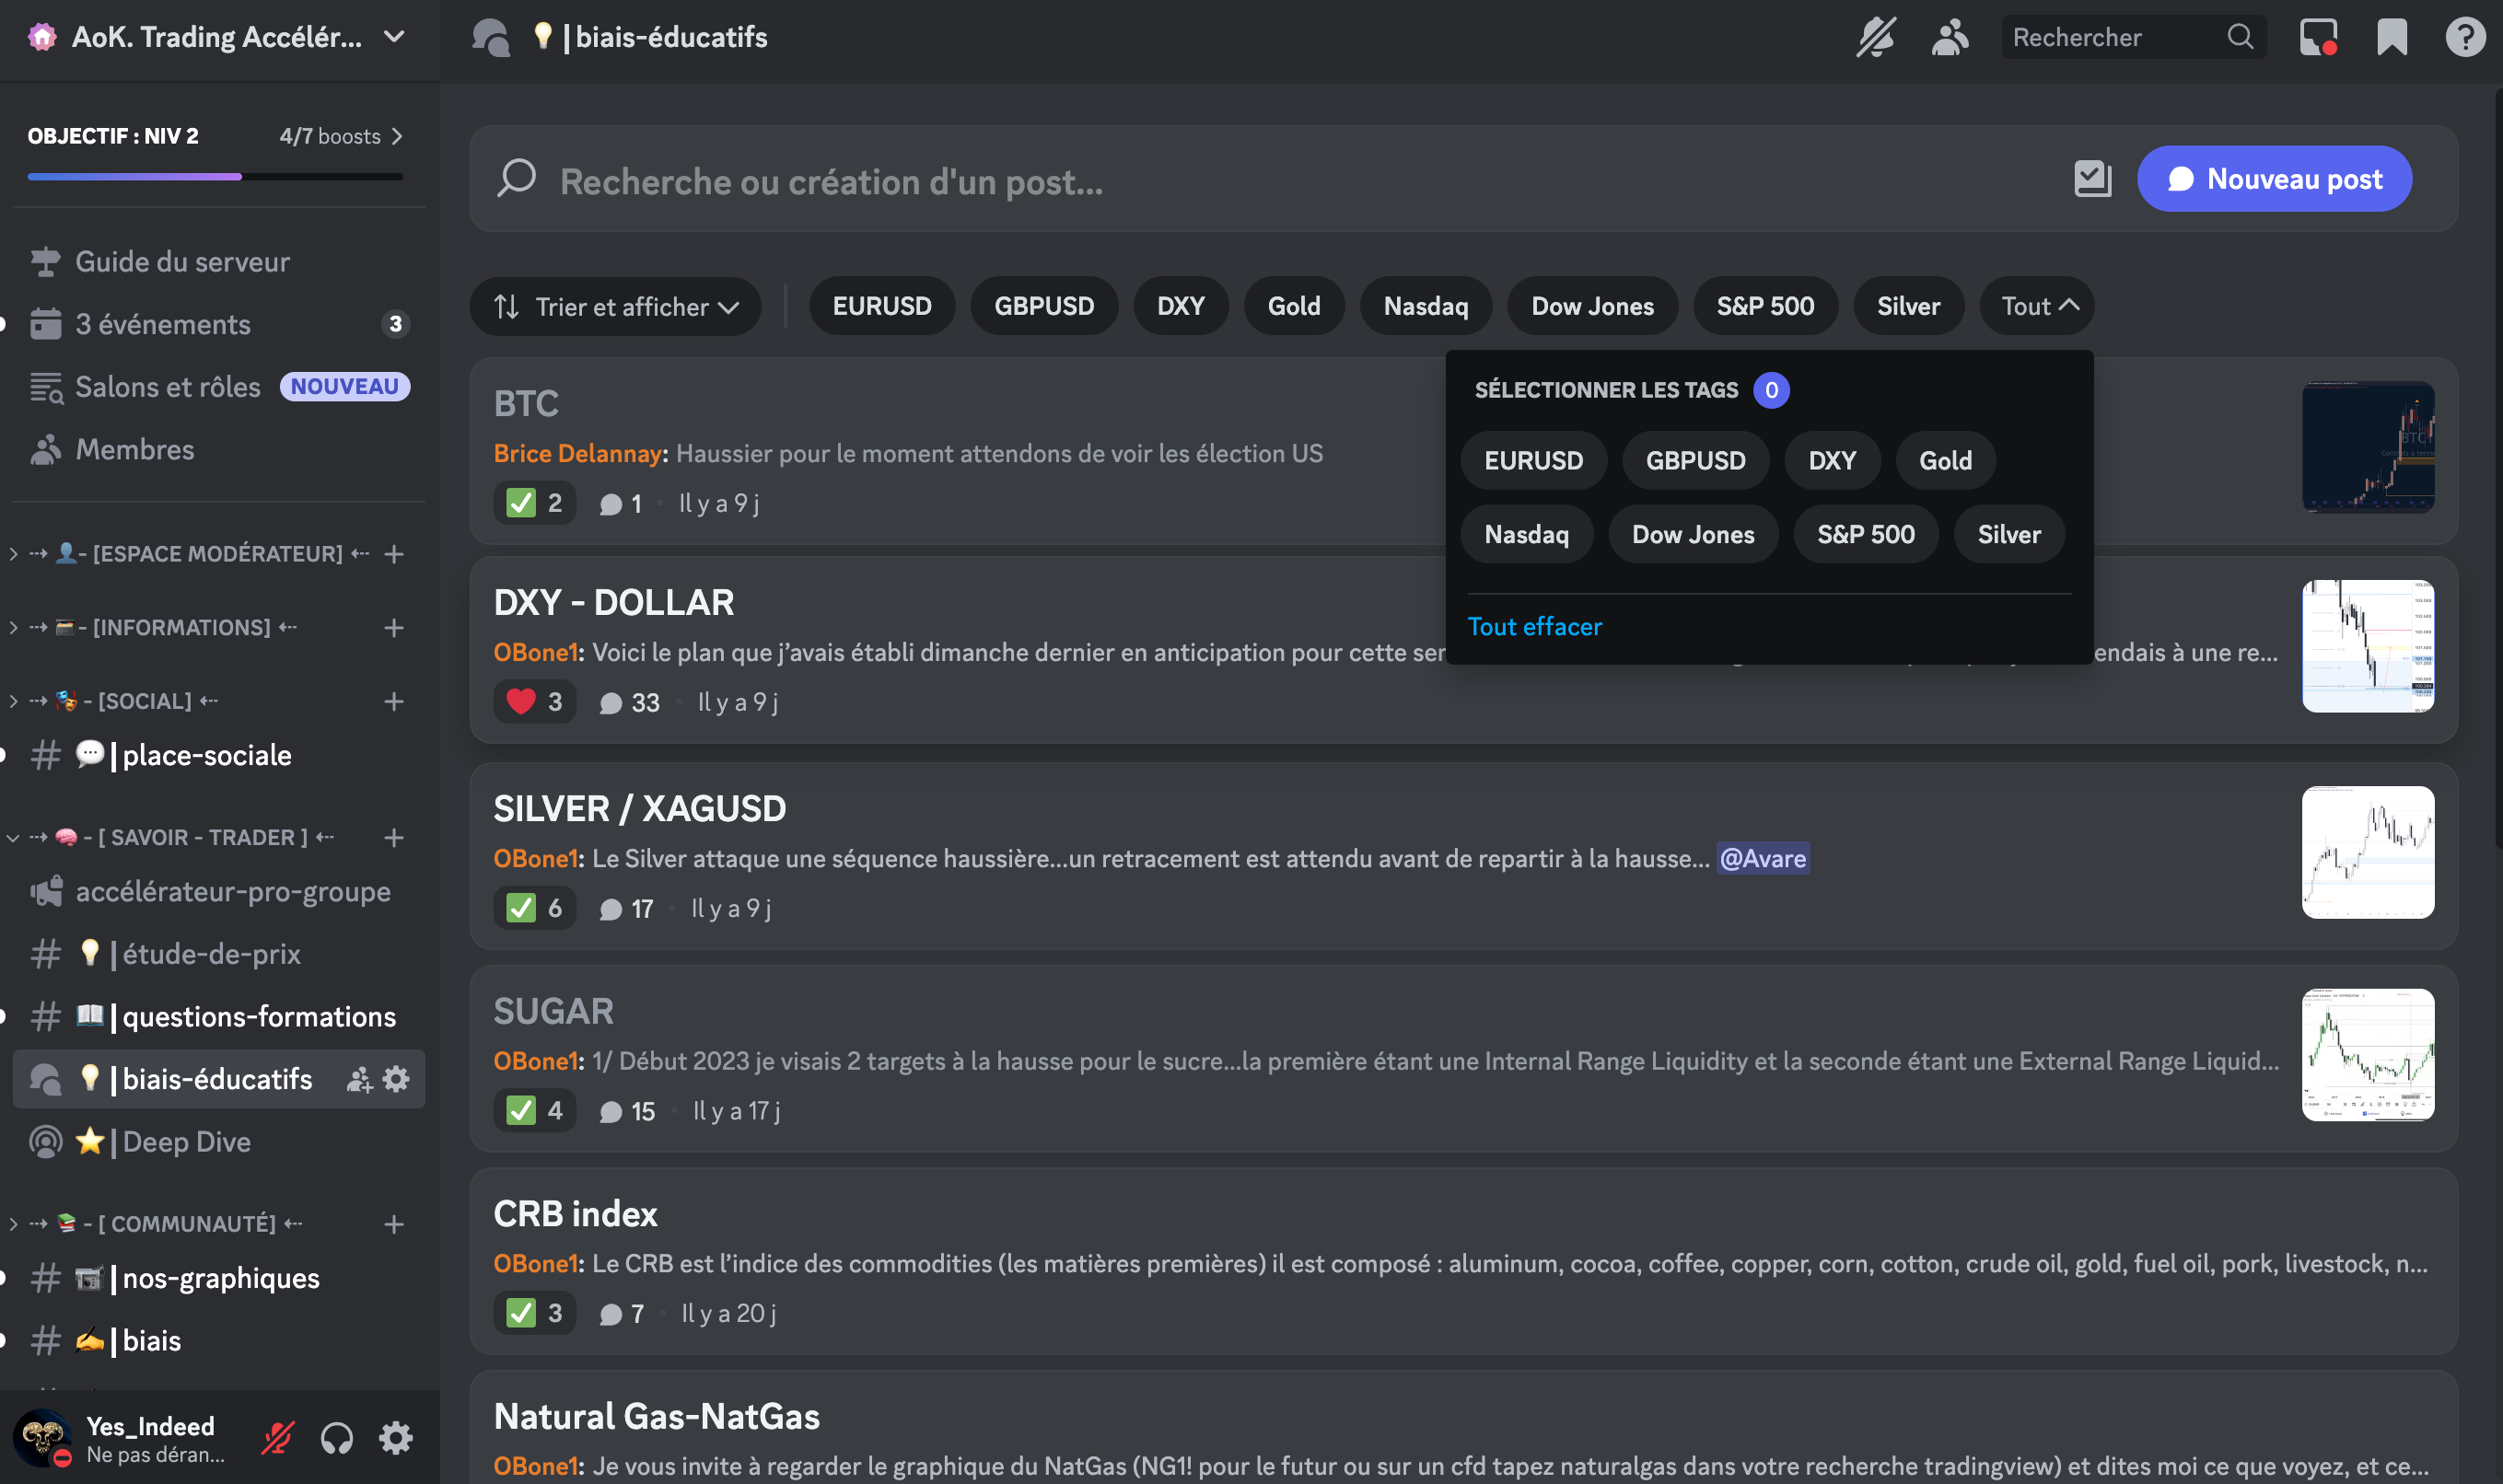Image resolution: width=2503 pixels, height=1484 pixels.
Task: Click the mark-as-read icon beside Nouveau post
Action: coord(2092,179)
